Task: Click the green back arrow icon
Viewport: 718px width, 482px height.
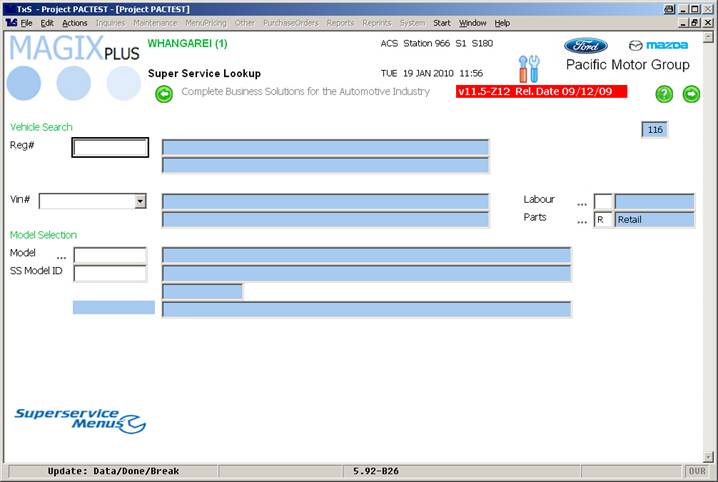Action: (164, 94)
